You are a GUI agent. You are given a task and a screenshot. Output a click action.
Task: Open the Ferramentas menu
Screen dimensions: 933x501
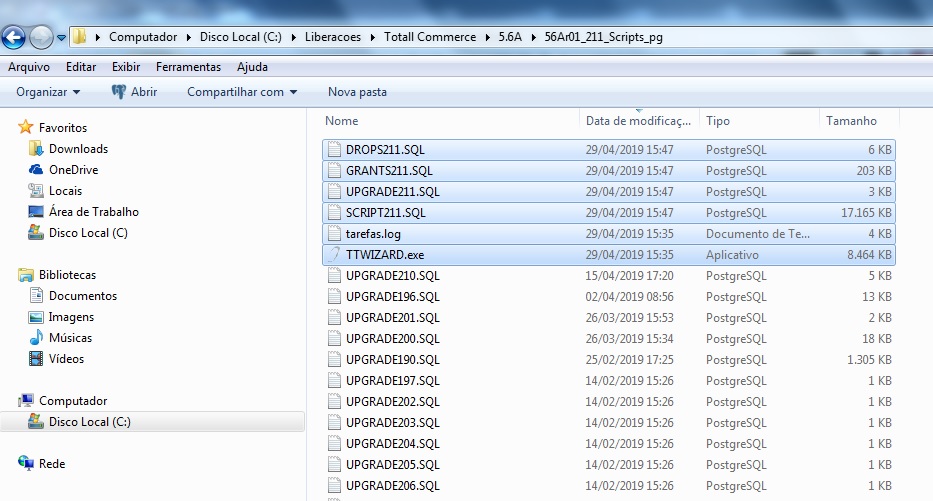pos(188,67)
